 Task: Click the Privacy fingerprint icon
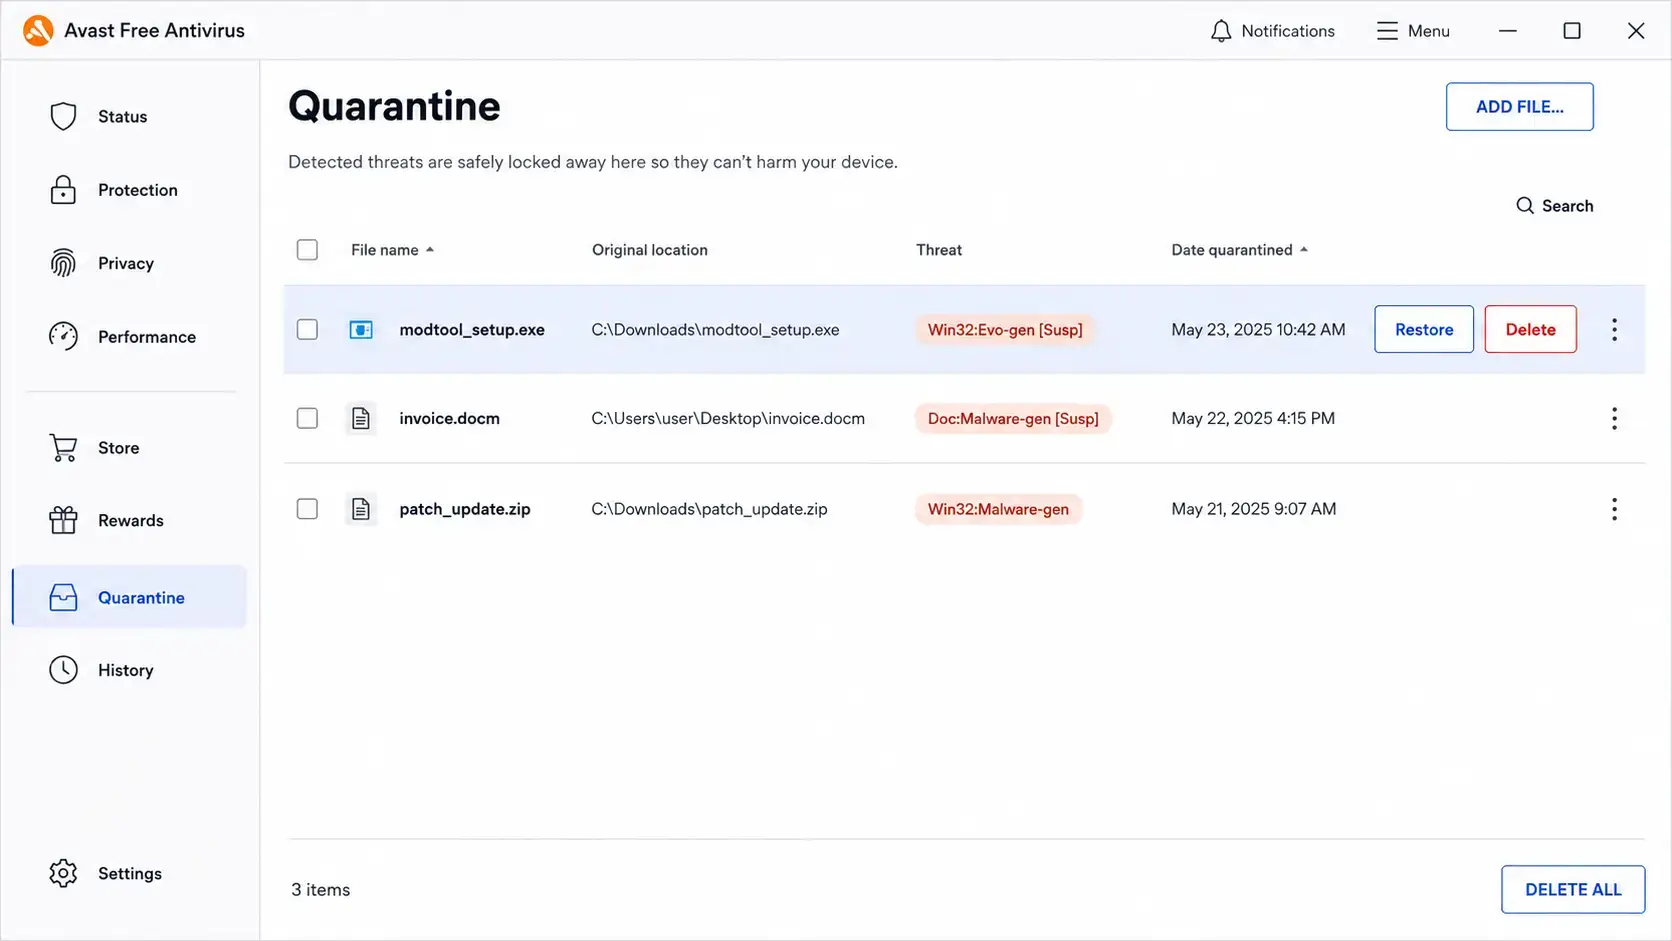(63, 263)
